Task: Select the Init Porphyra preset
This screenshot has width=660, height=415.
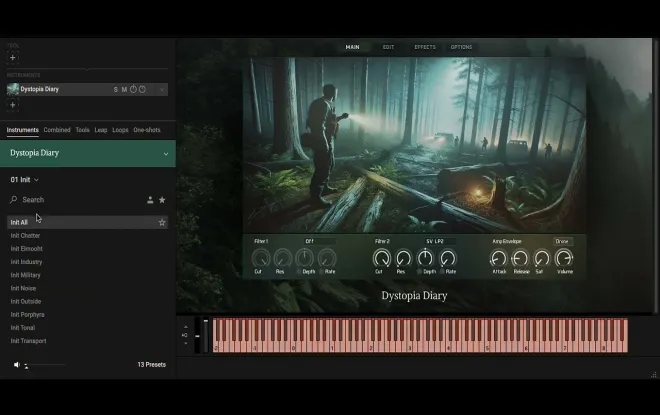Action: [x=27, y=314]
